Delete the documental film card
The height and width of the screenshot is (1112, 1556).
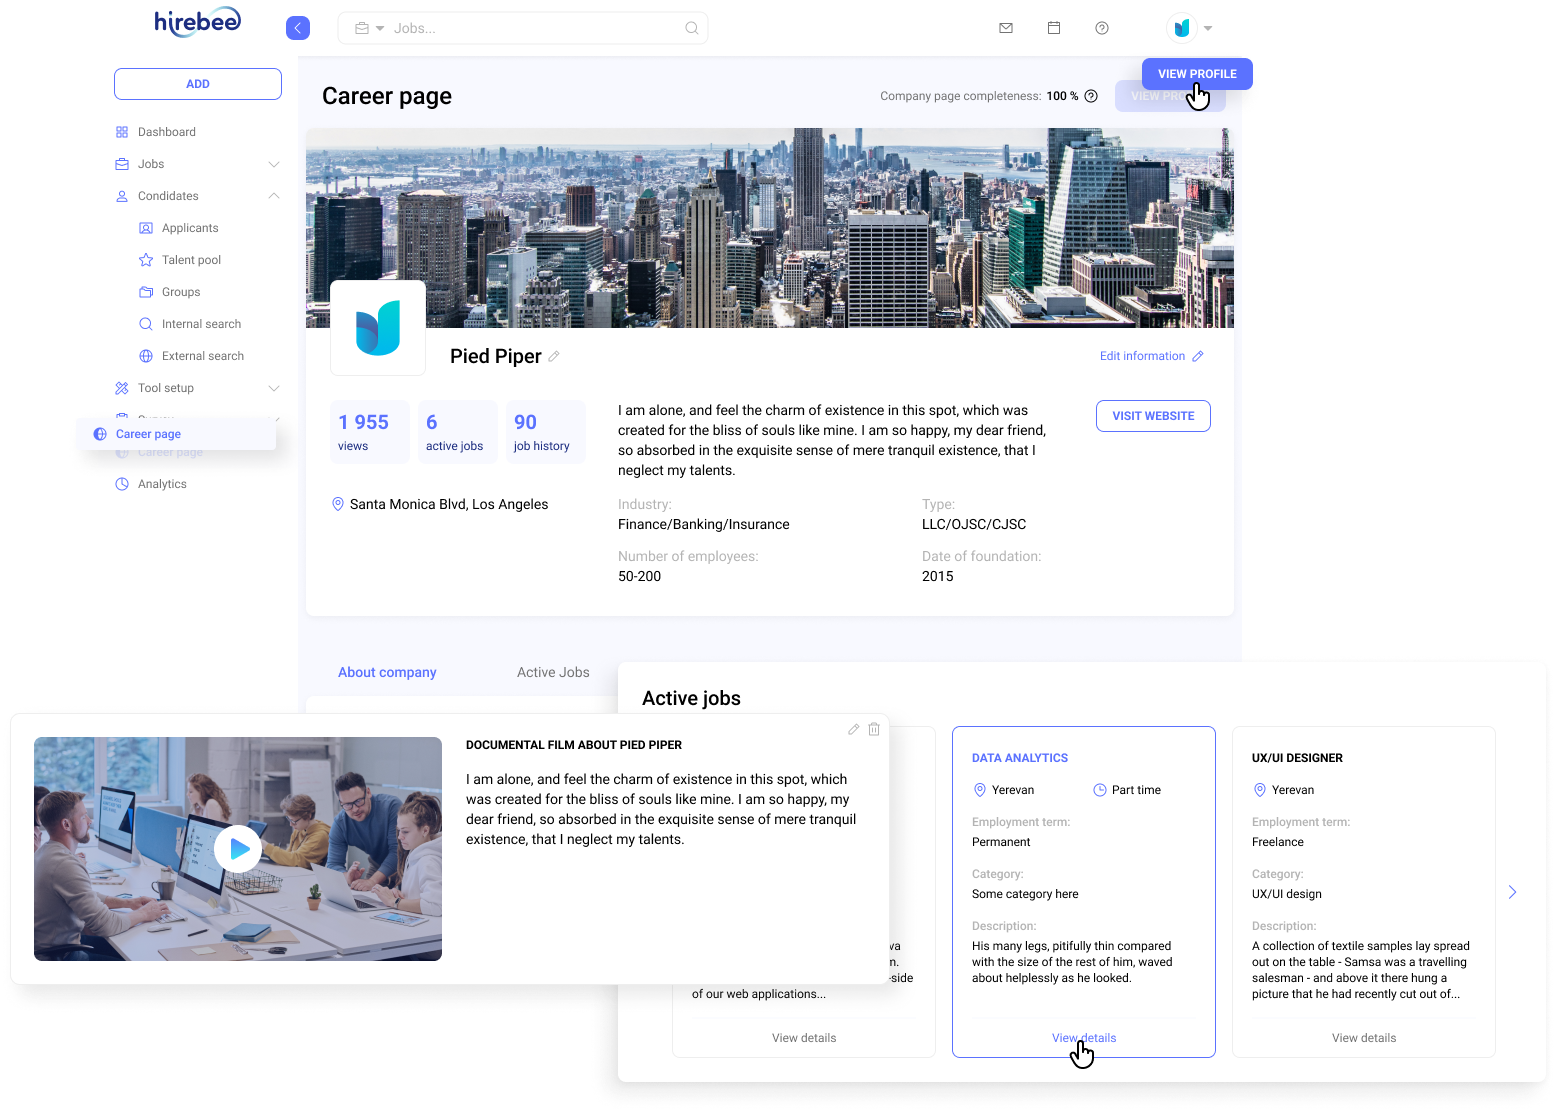coord(874,729)
